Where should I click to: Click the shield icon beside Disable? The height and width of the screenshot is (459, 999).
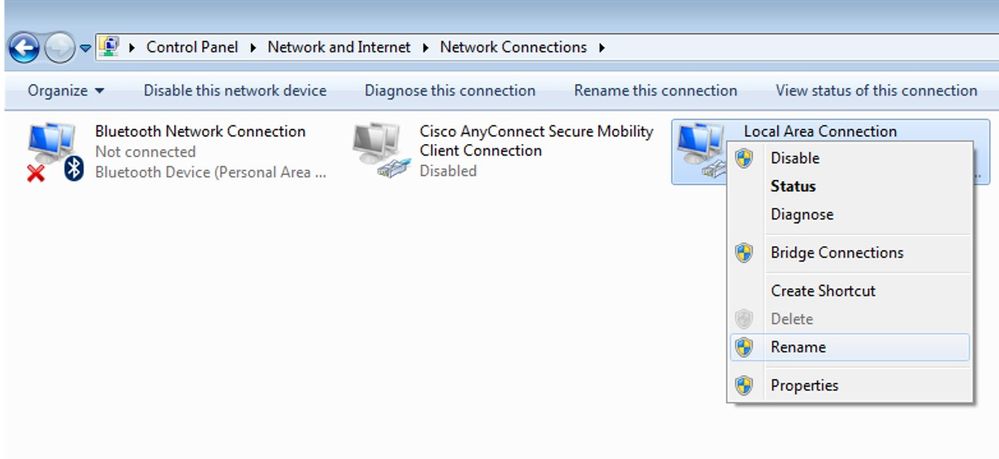point(743,158)
